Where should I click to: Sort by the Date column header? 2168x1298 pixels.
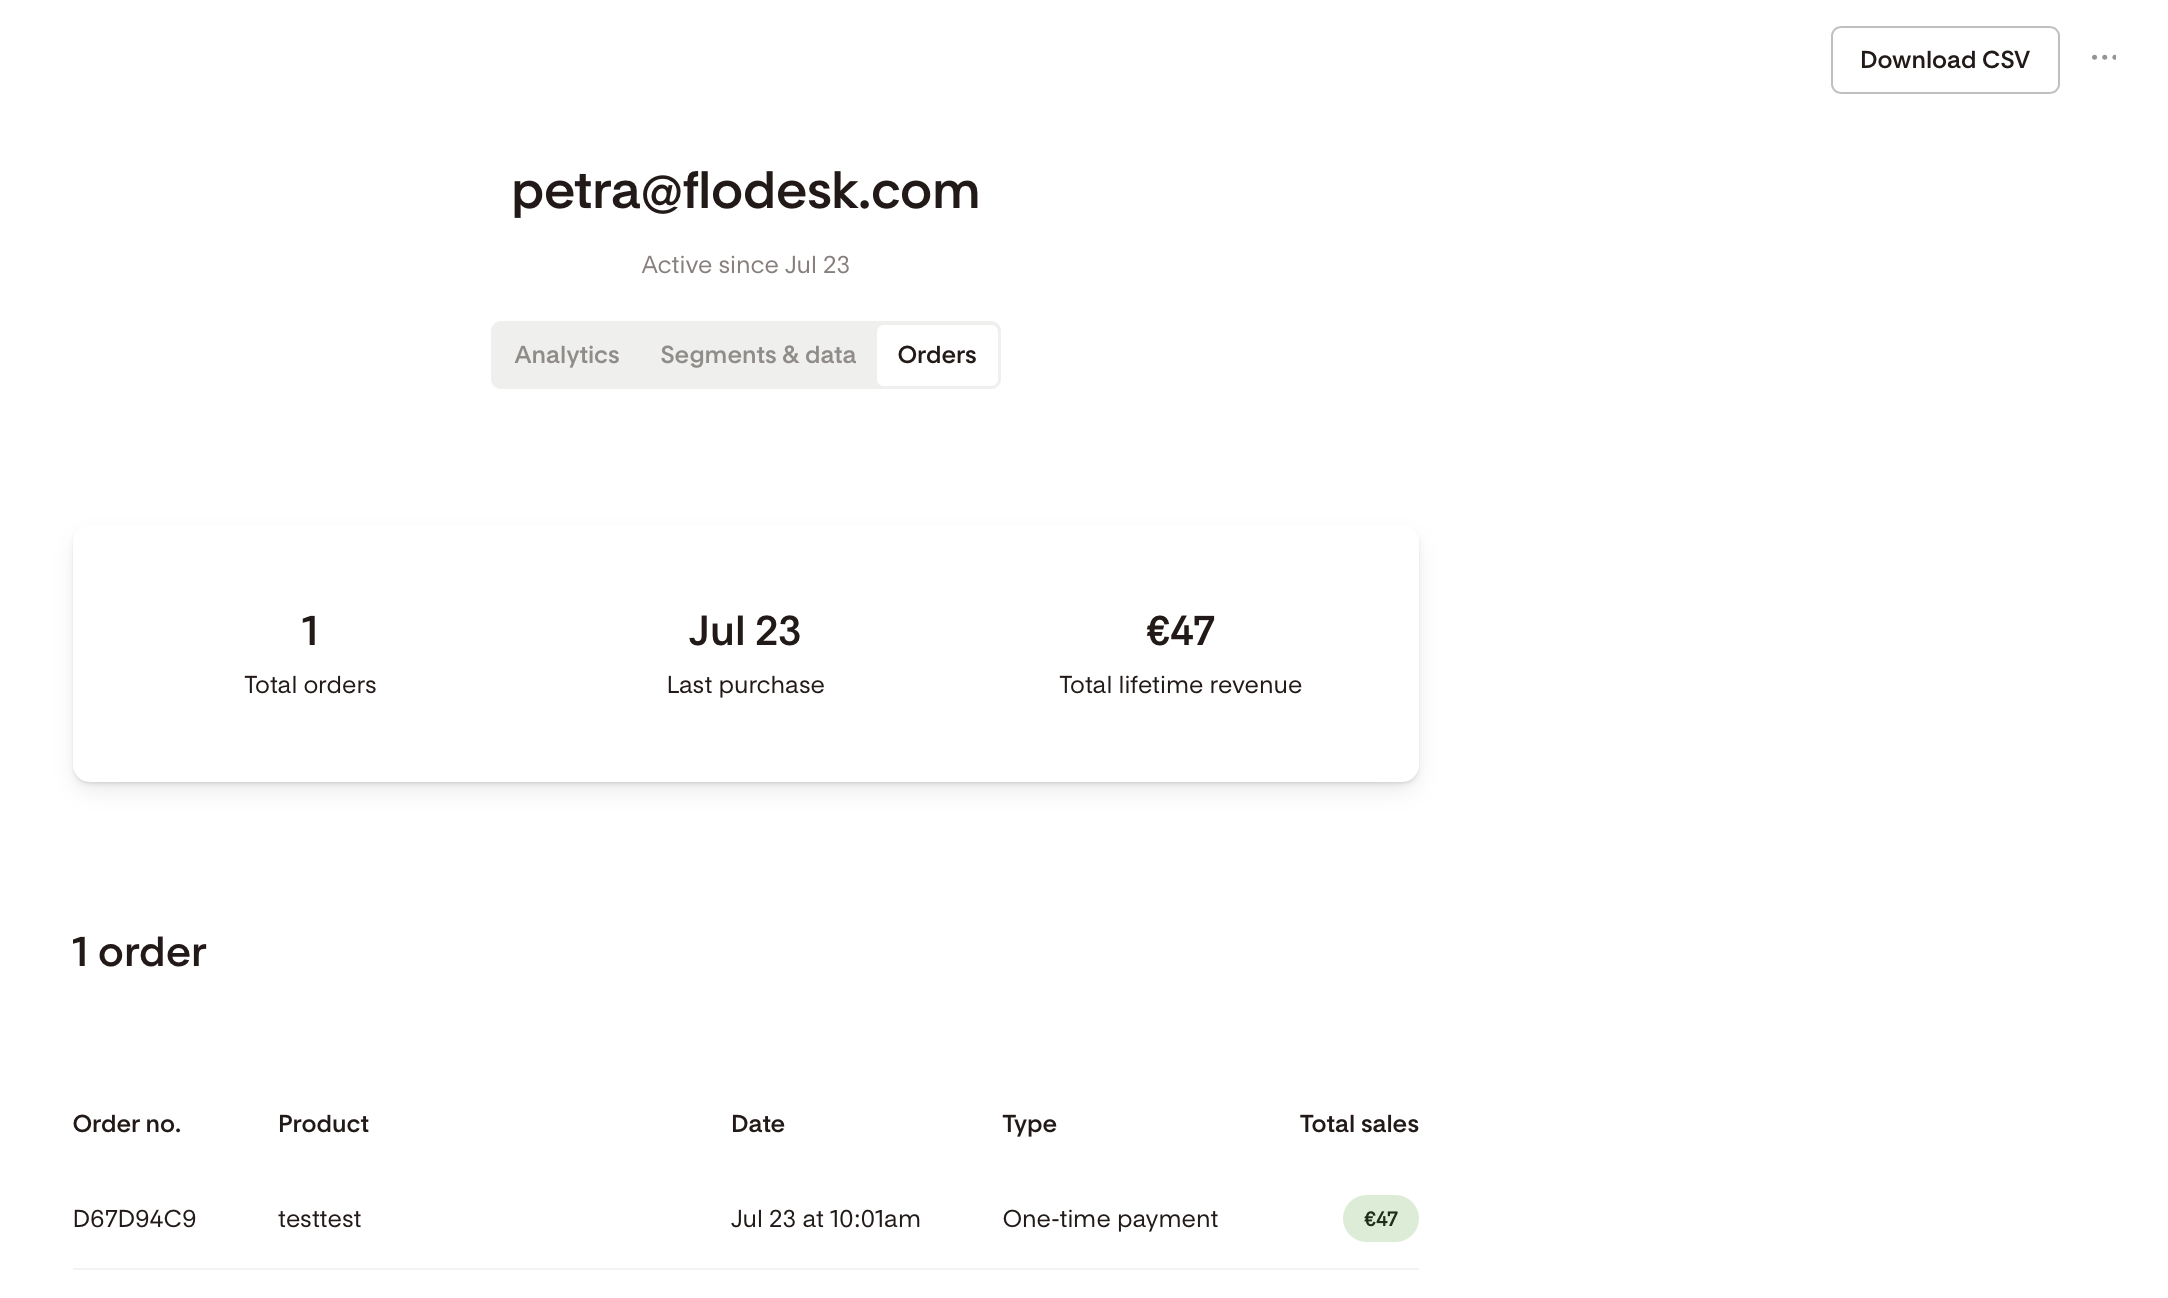click(757, 1124)
